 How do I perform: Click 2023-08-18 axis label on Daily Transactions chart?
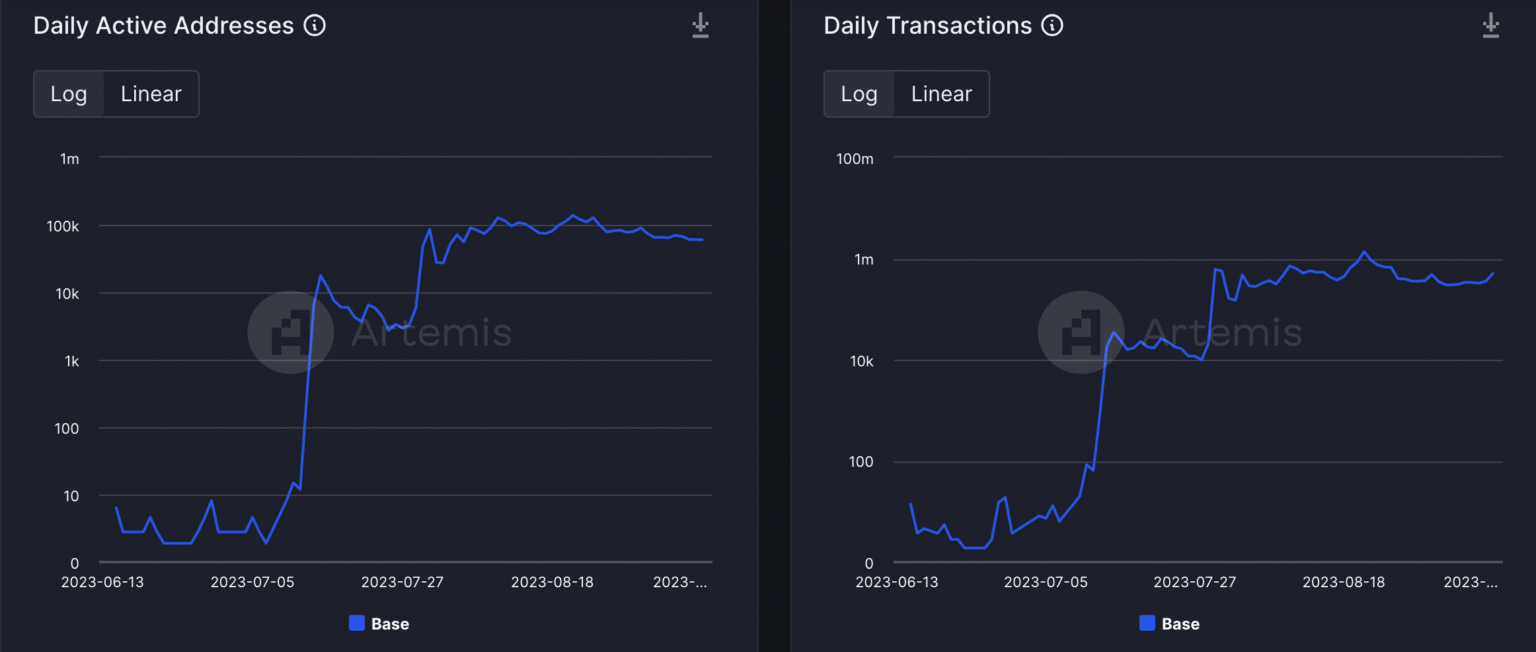click(1343, 582)
